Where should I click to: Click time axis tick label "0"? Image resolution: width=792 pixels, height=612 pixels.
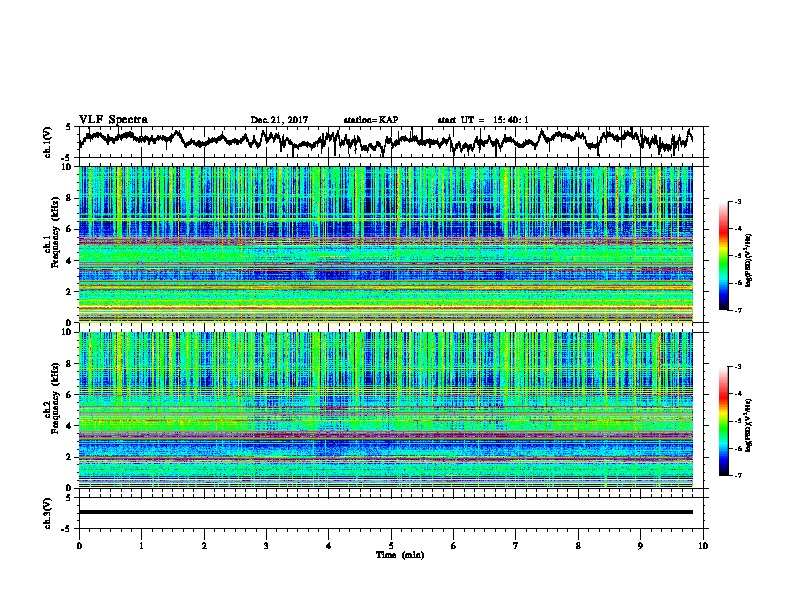[x=79, y=545]
